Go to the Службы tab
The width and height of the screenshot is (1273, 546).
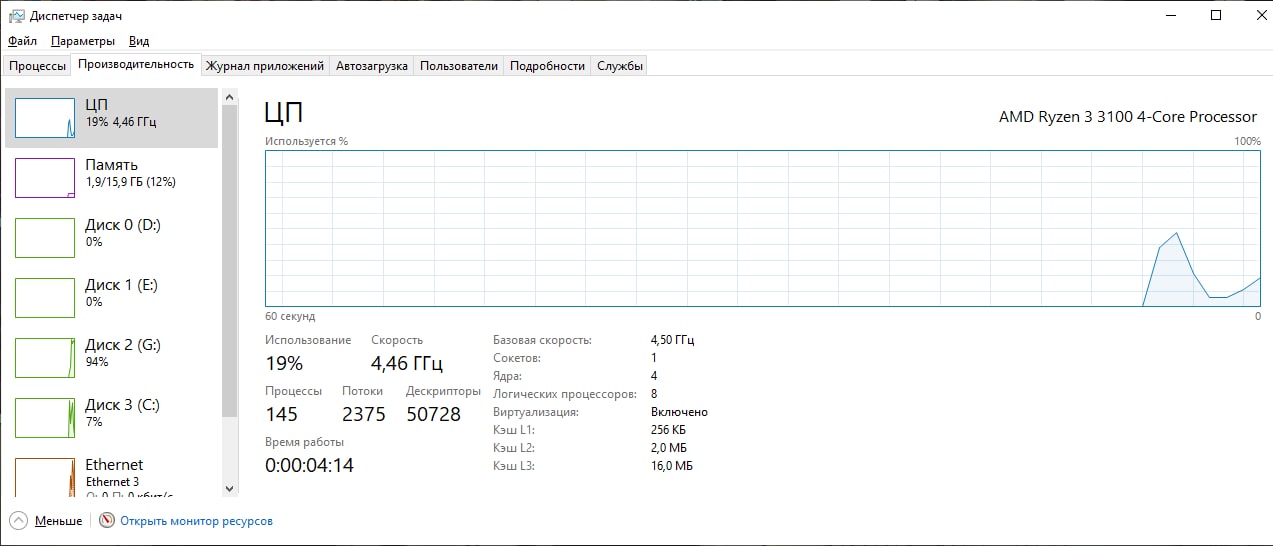click(x=620, y=66)
